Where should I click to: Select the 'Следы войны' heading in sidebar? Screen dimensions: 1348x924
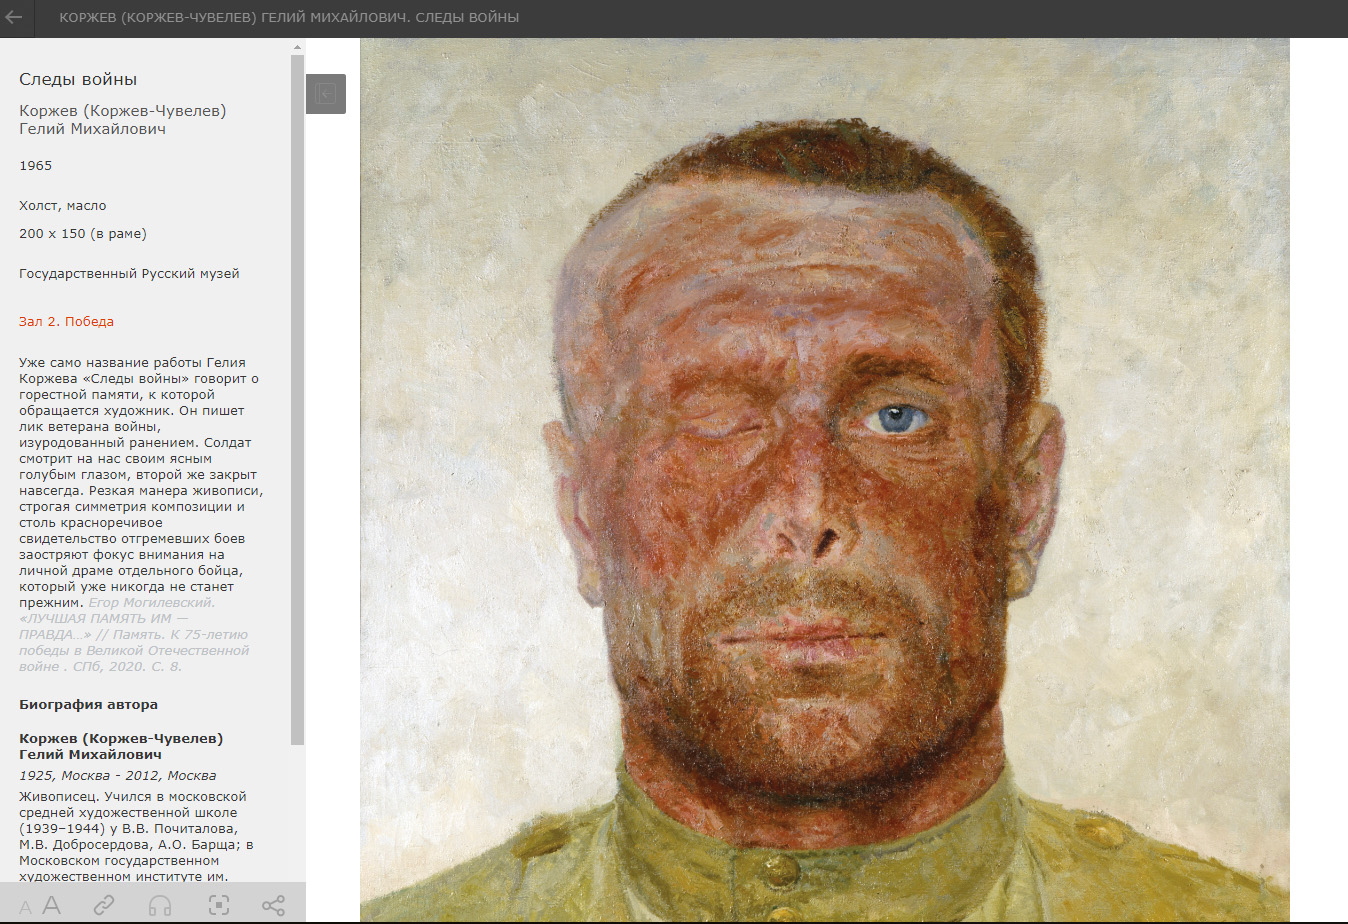pos(78,80)
